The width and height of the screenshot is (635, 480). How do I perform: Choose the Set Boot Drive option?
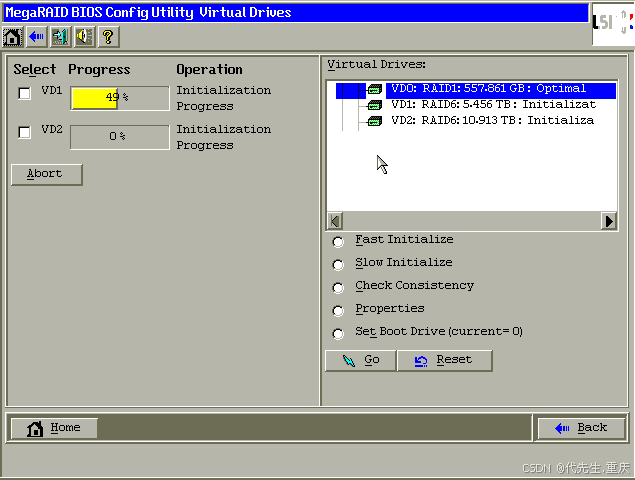(338, 334)
